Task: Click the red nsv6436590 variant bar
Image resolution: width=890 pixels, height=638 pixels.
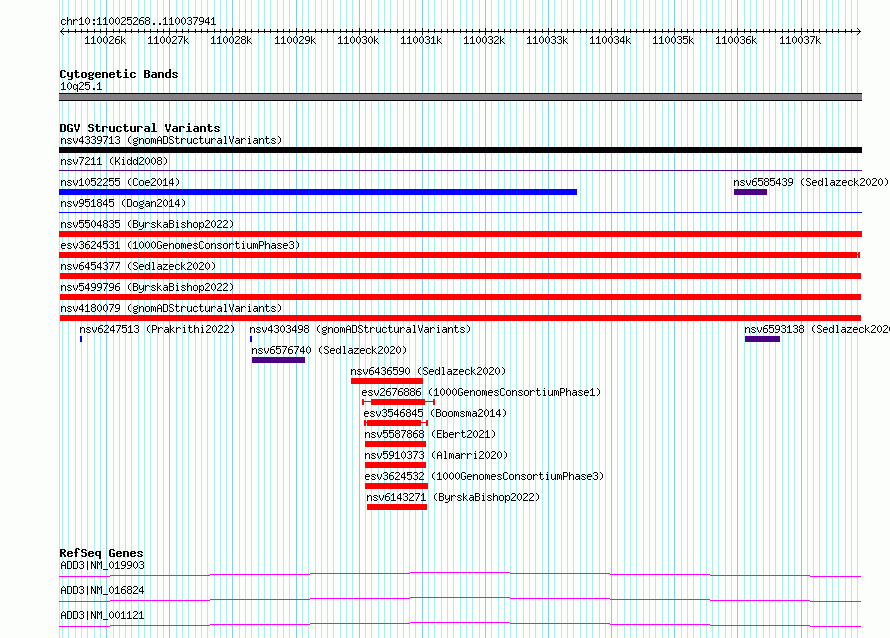Action: [x=387, y=381]
